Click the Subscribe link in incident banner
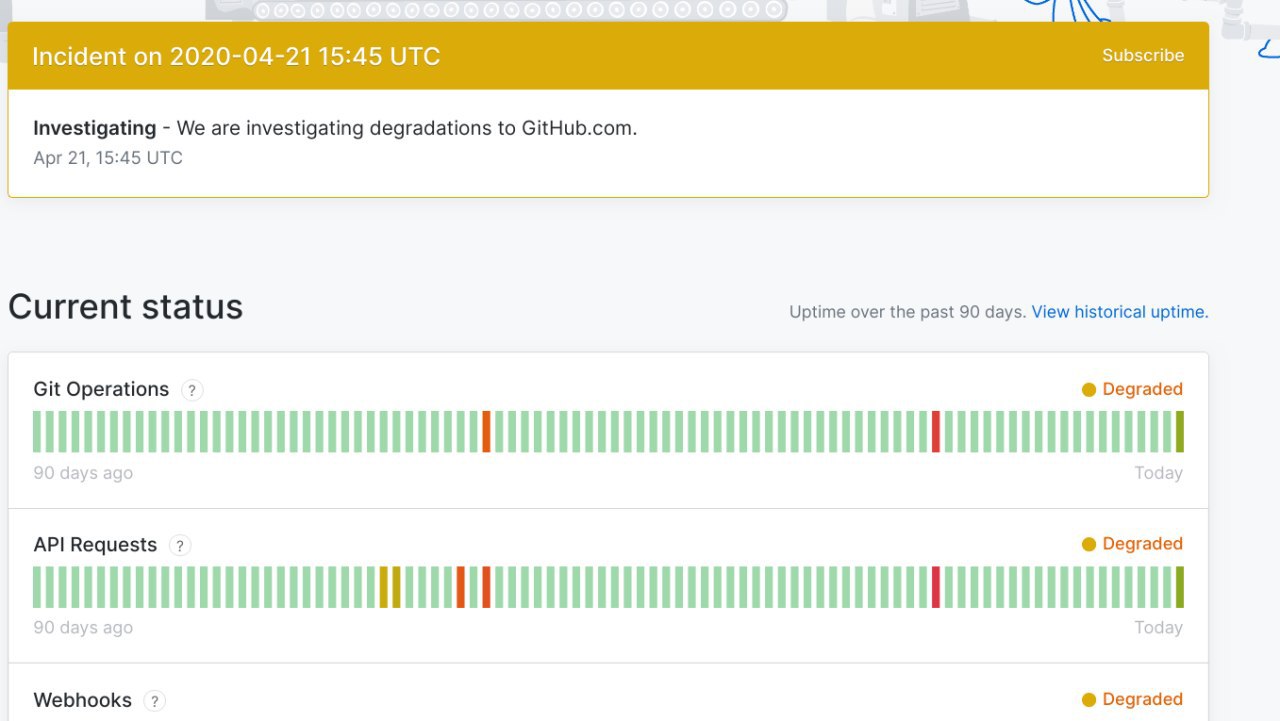 coord(1143,55)
